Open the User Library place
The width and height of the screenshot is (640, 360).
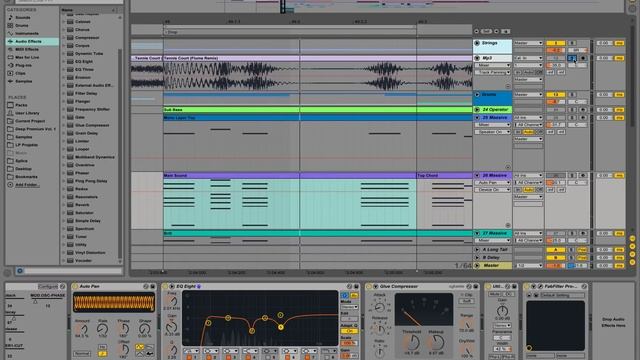point(27,113)
